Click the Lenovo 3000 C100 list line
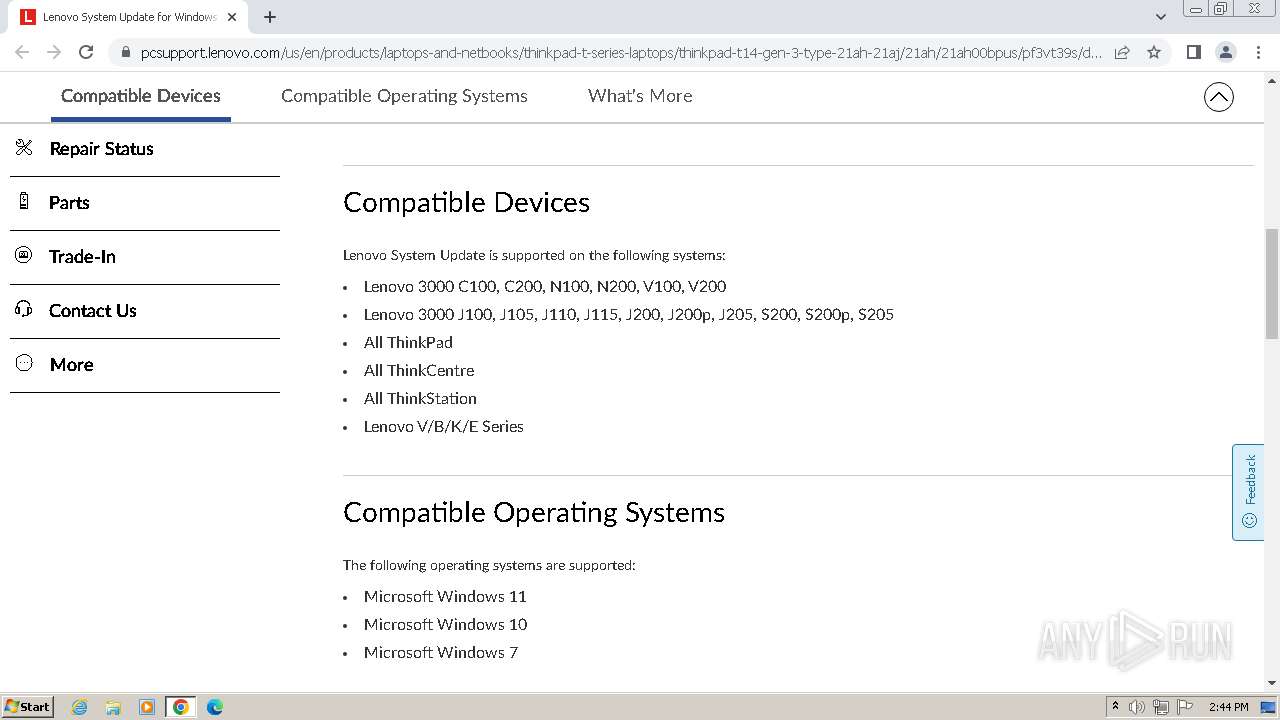This screenshot has height=720, width=1280. point(545,286)
